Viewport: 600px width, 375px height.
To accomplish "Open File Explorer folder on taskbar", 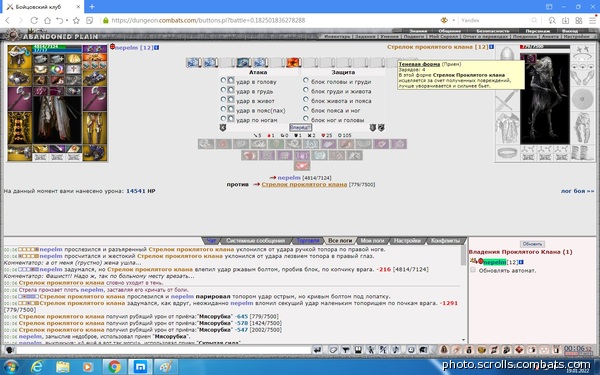I will (x=63, y=367).
